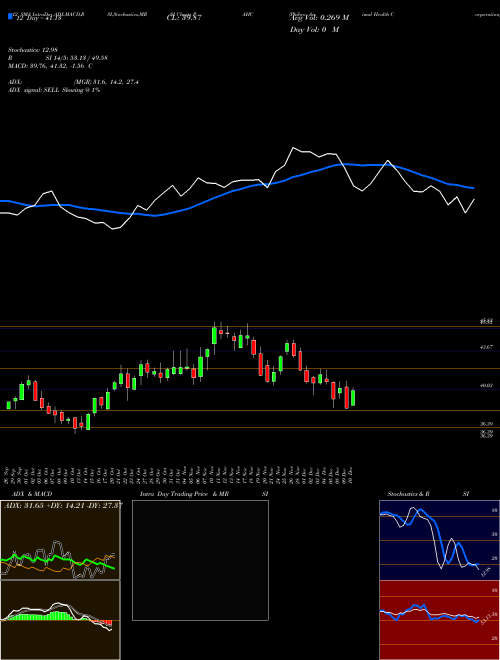This screenshot has height=660, width=500.
Task: Click the blue 12 Day legend square
Action: click(x=10, y=16)
